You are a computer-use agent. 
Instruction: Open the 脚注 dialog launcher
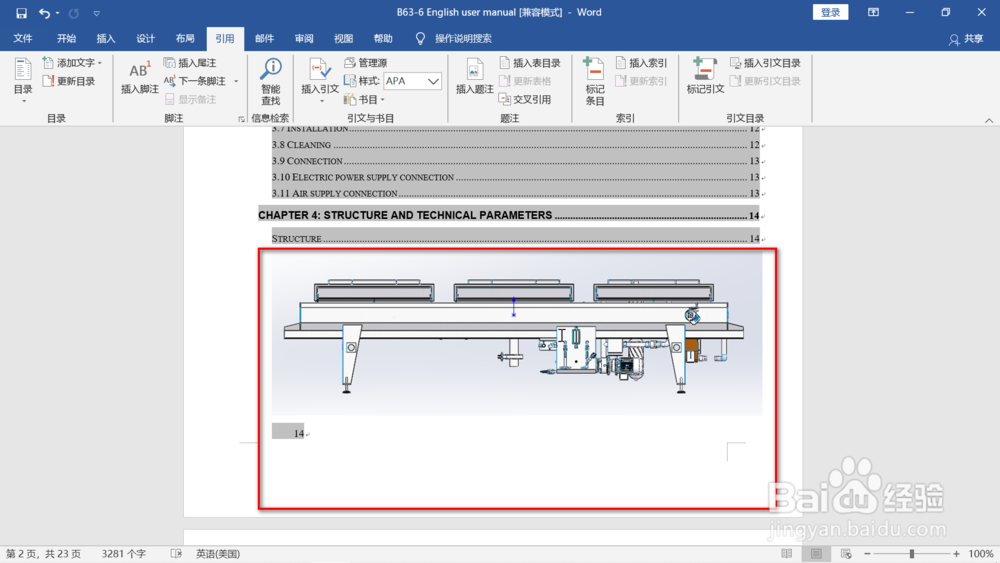coord(241,119)
